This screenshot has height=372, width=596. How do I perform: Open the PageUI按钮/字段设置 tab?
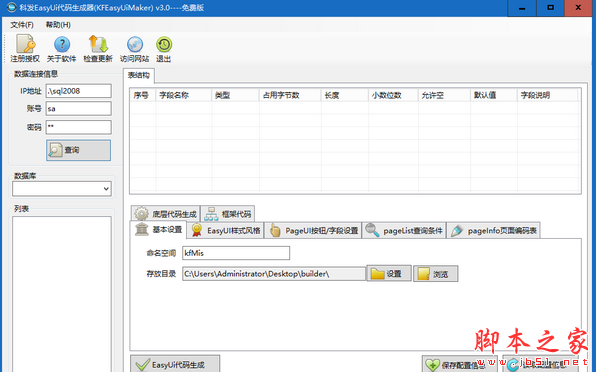[x=313, y=230]
